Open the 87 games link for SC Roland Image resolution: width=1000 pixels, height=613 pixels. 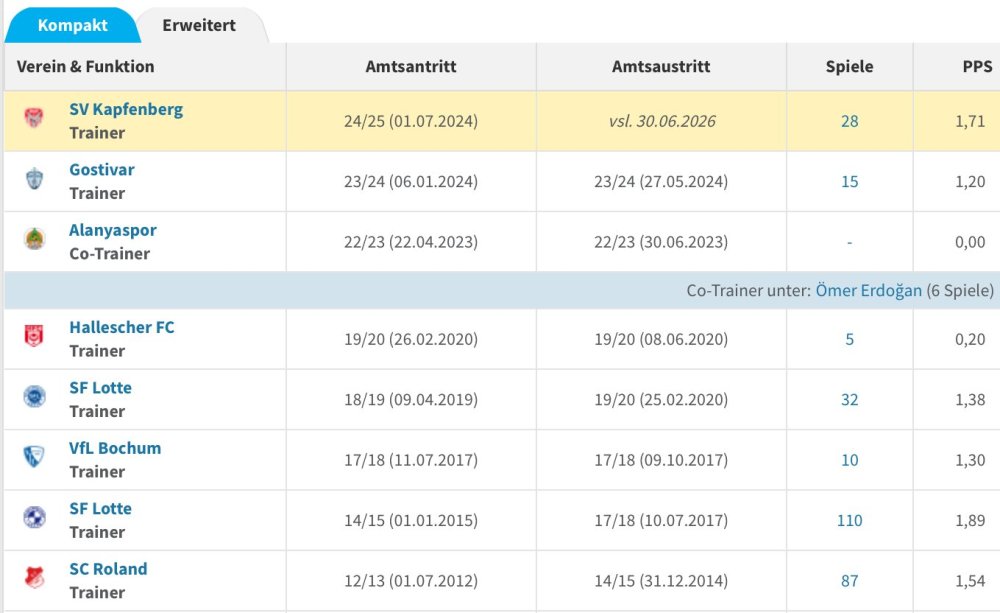pyautogui.click(x=849, y=581)
